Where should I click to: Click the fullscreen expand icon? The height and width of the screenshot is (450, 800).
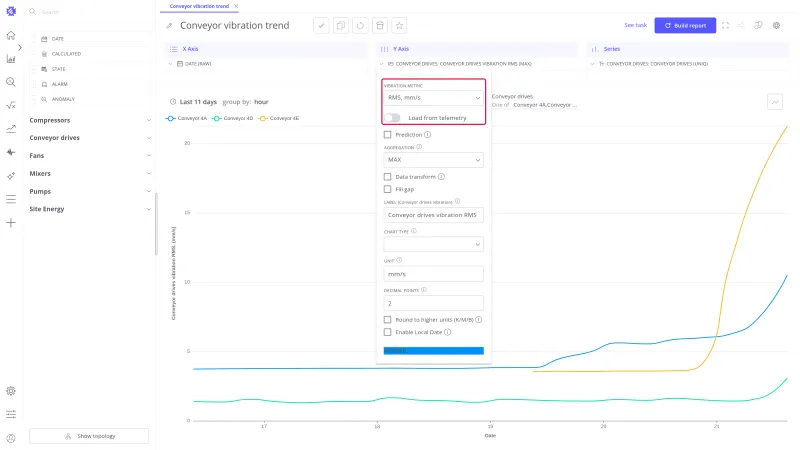726,26
